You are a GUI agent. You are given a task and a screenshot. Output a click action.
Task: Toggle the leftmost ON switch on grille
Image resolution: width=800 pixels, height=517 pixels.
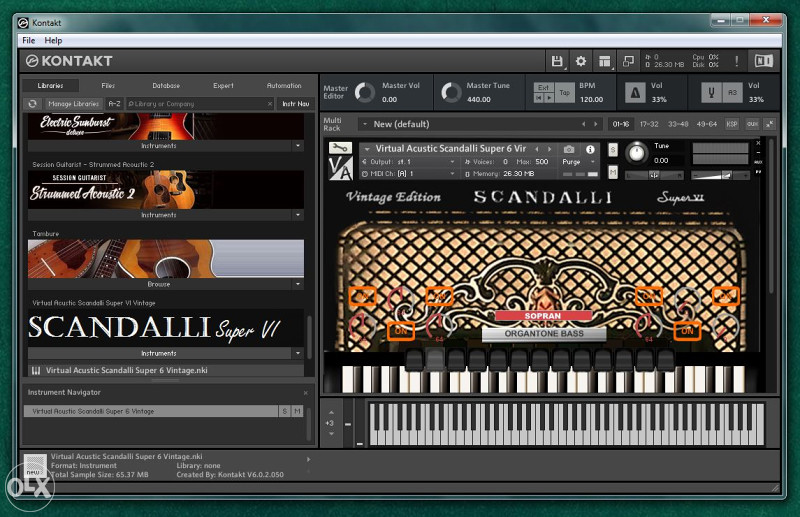pyautogui.click(x=362, y=296)
